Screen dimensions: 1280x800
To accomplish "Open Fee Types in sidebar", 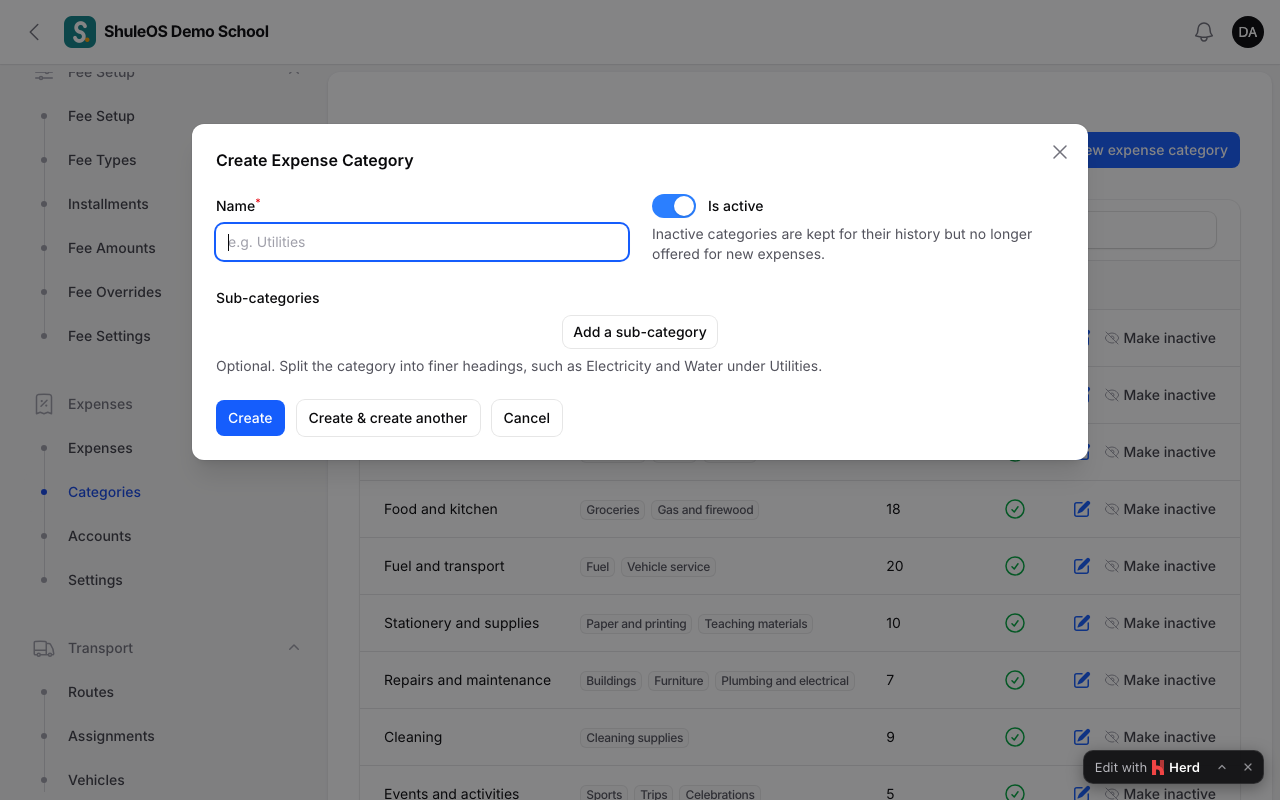I will [x=102, y=160].
